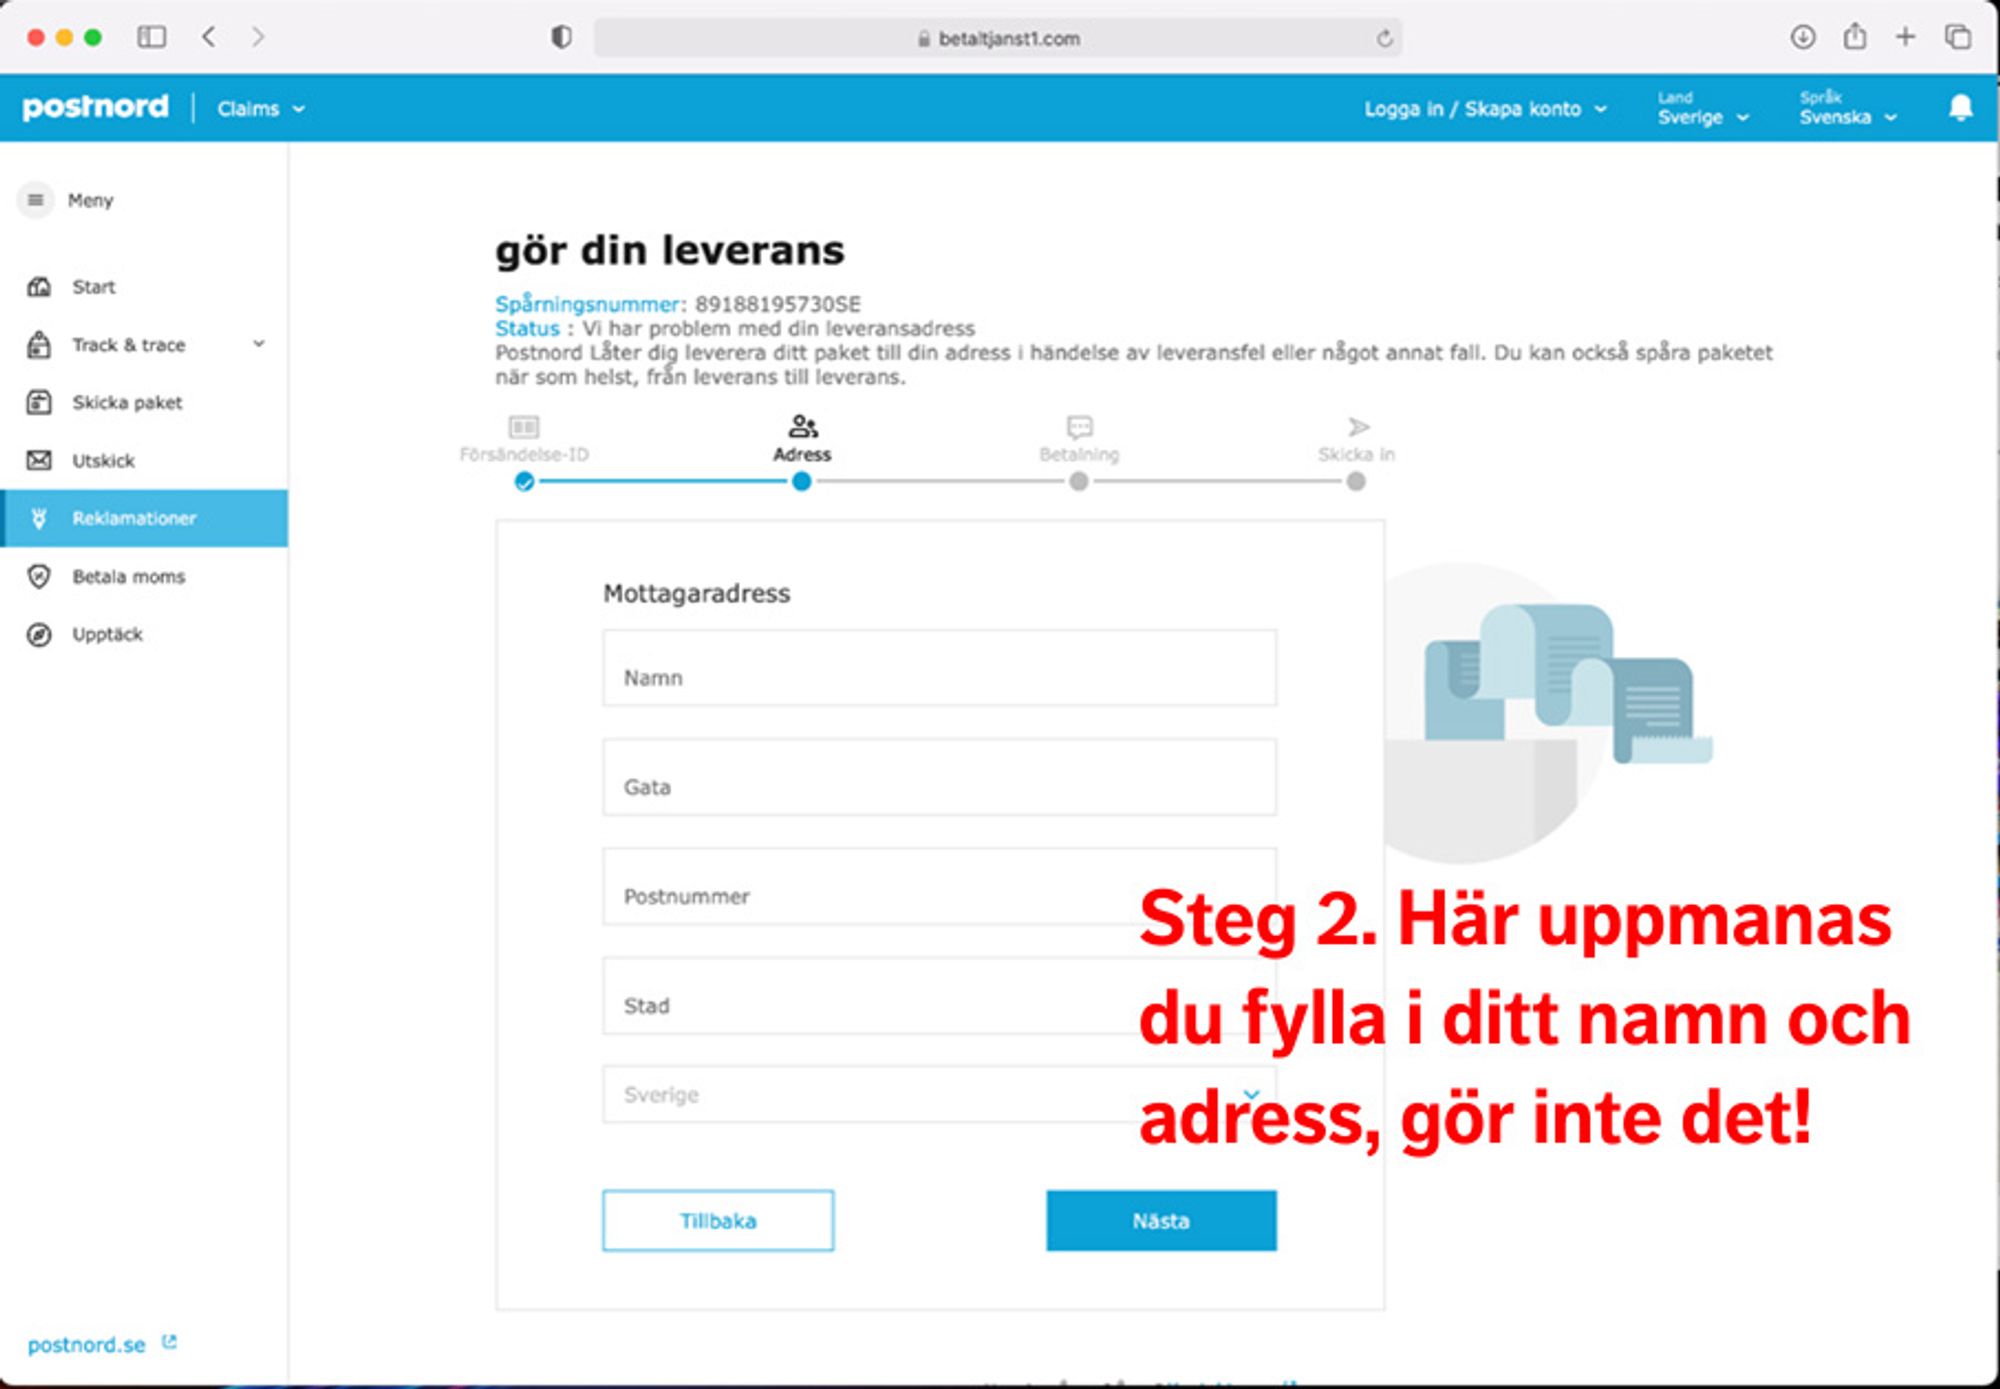Open the Språk Svenska dropdown
Screen dimensions: 2000x1389
pyautogui.click(x=1847, y=109)
